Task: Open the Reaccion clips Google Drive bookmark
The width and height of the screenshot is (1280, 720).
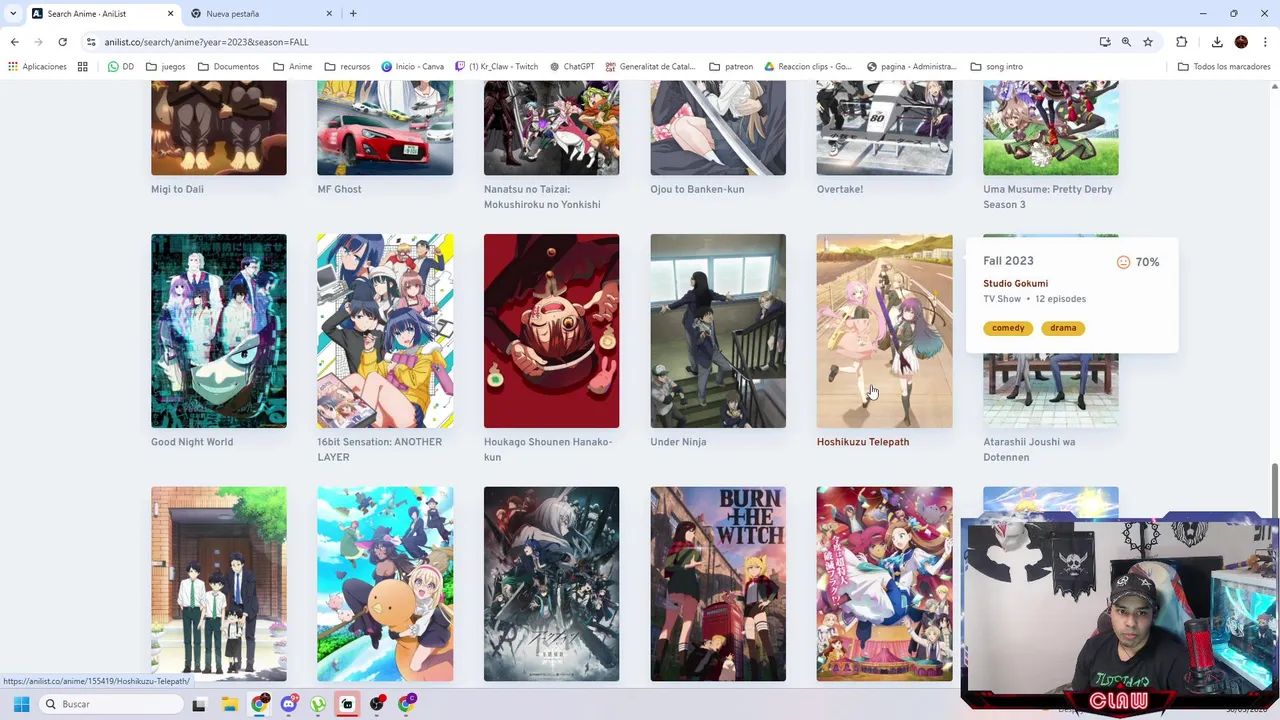Action: pyautogui.click(x=808, y=67)
